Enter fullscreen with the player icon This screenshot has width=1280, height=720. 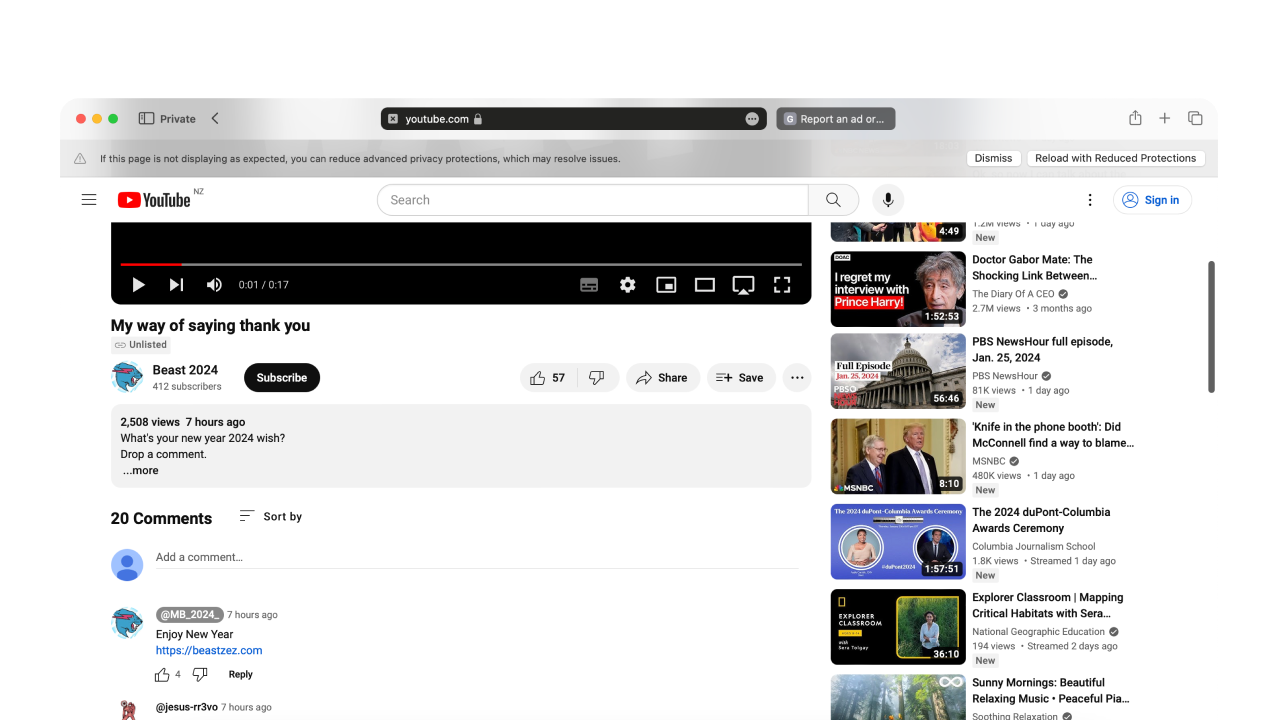(782, 284)
